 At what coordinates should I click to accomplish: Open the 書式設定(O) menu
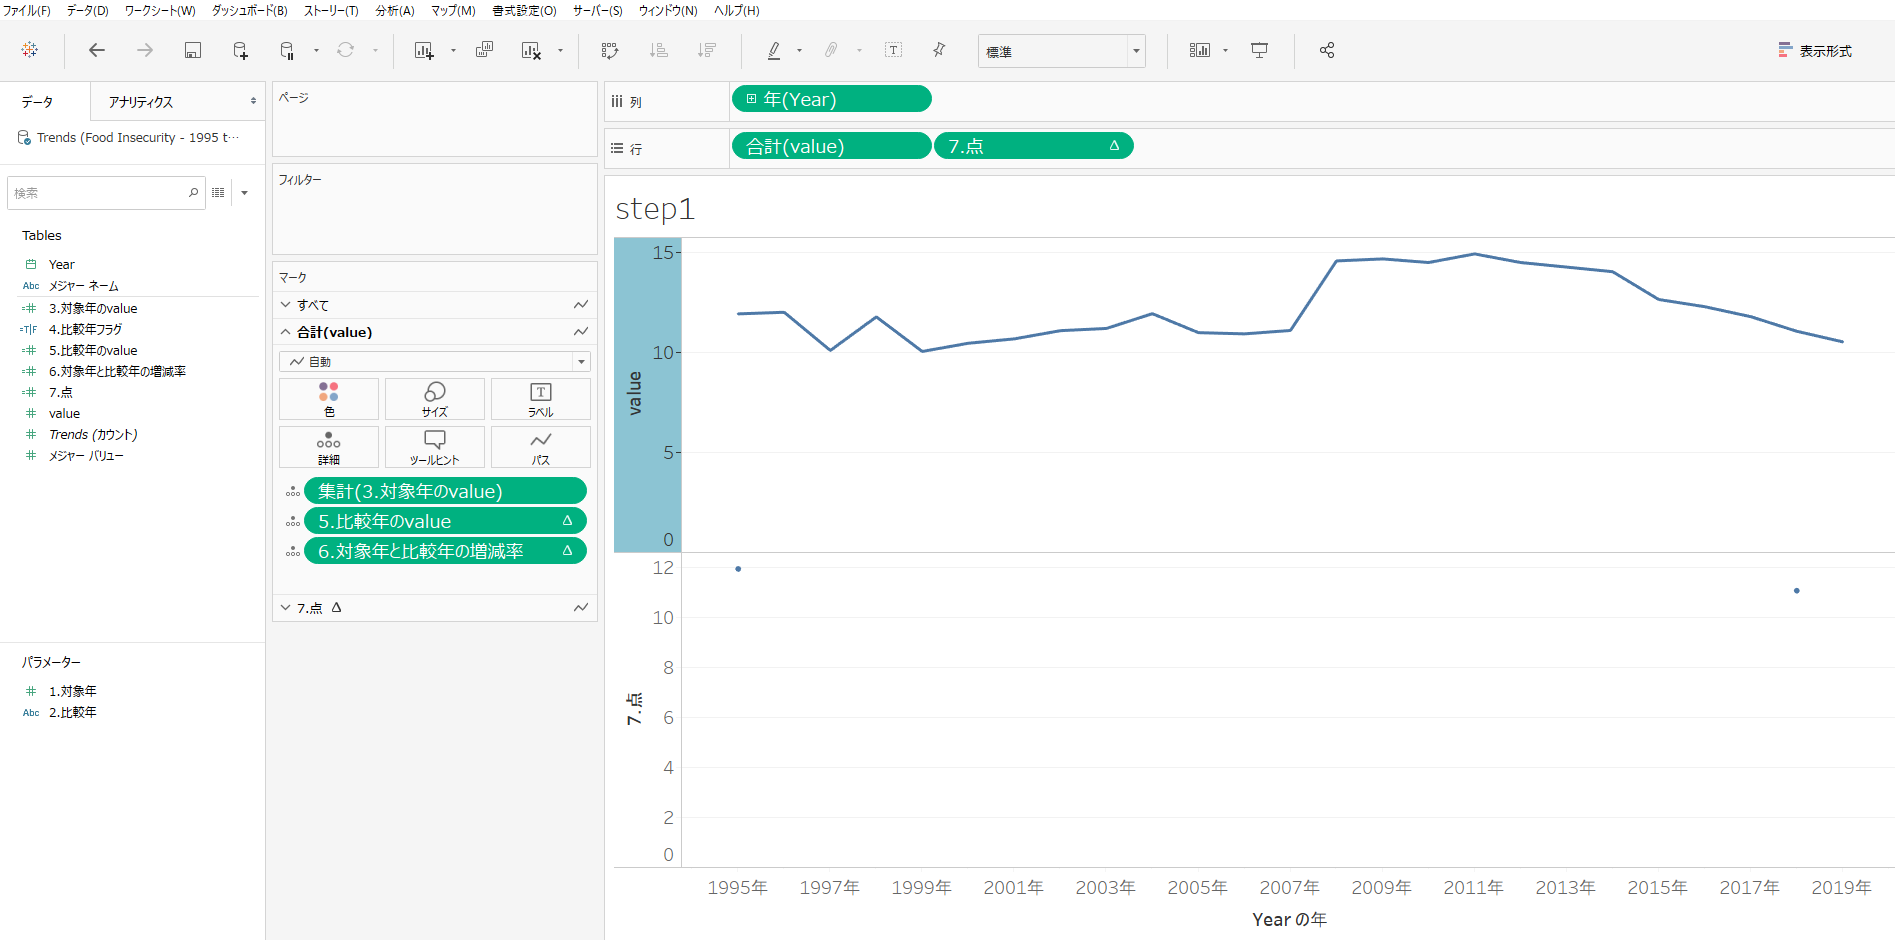(524, 10)
